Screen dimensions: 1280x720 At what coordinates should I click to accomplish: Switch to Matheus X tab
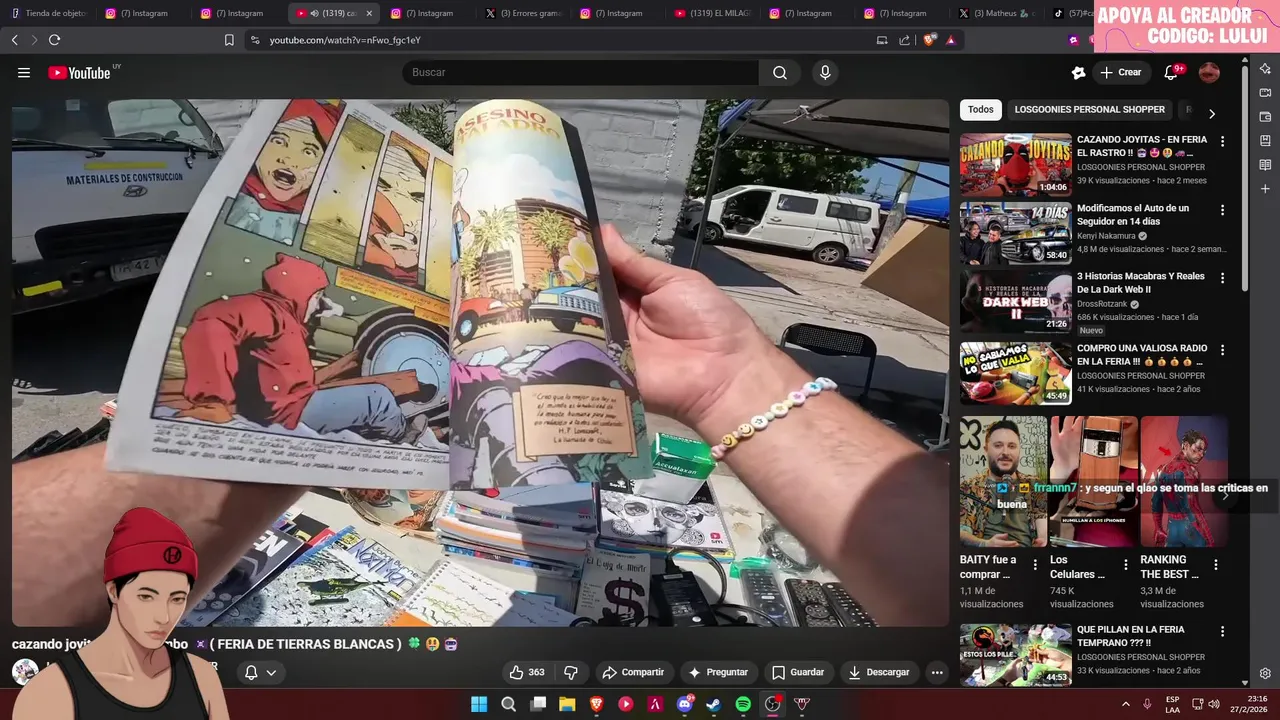click(998, 13)
